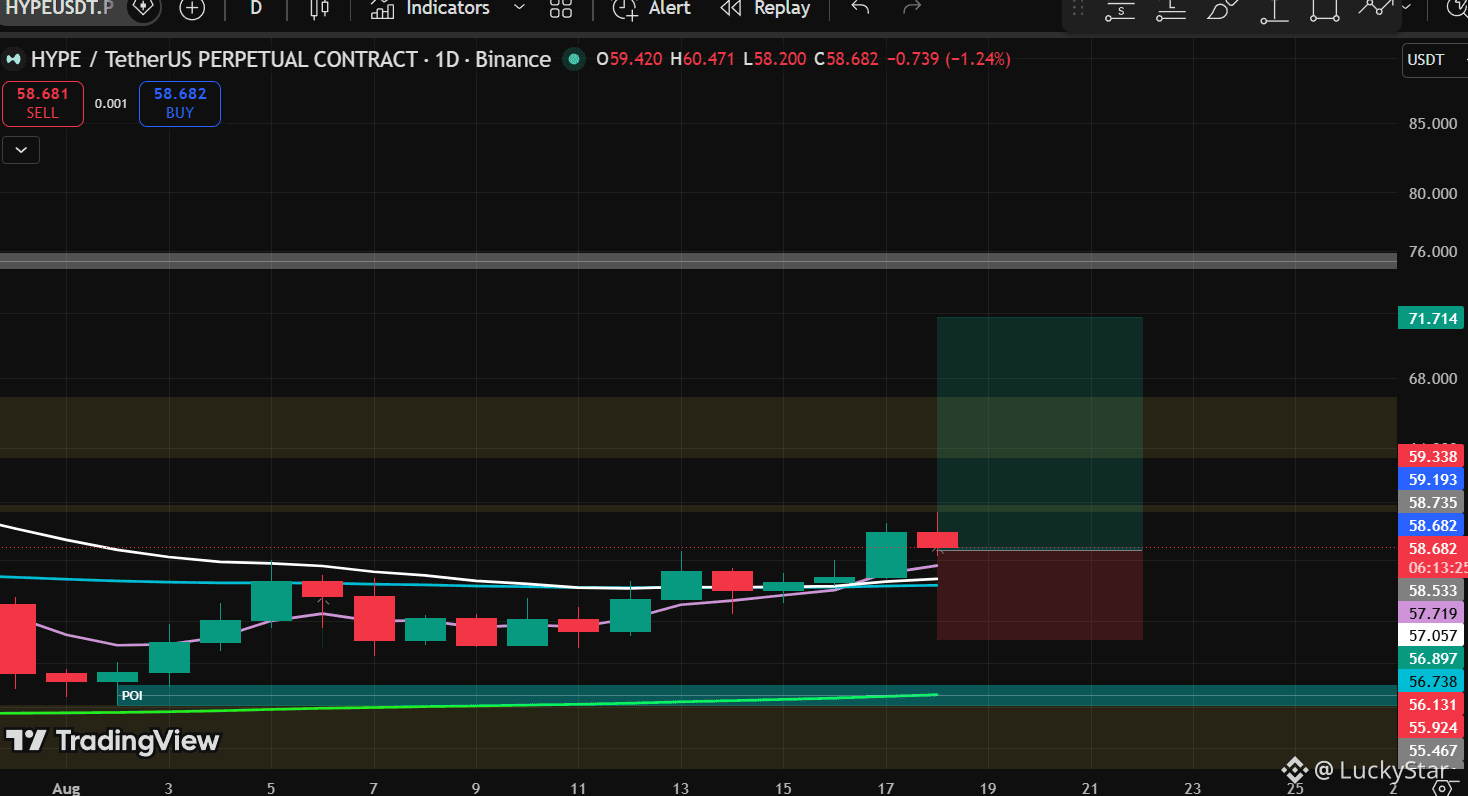Viewport: 1468px width, 796px height.
Task: Open the indicator templates grid icon
Action: pos(561,9)
